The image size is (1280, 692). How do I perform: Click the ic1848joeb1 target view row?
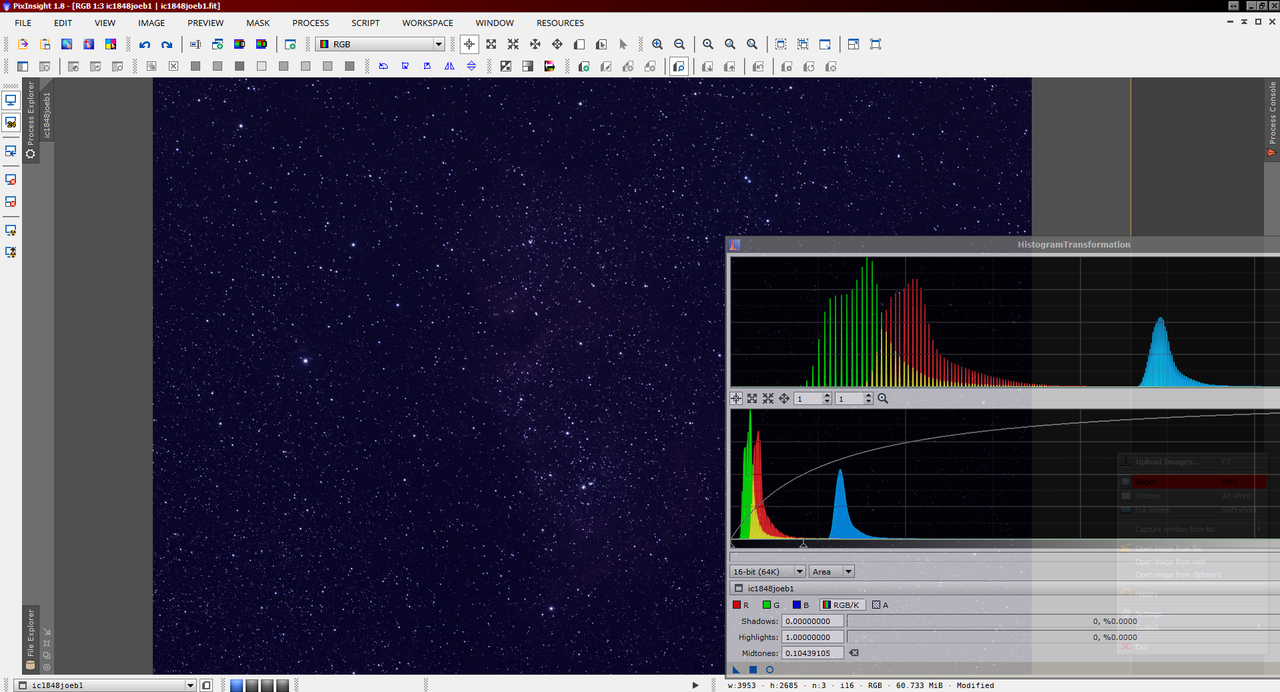pos(1004,588)
